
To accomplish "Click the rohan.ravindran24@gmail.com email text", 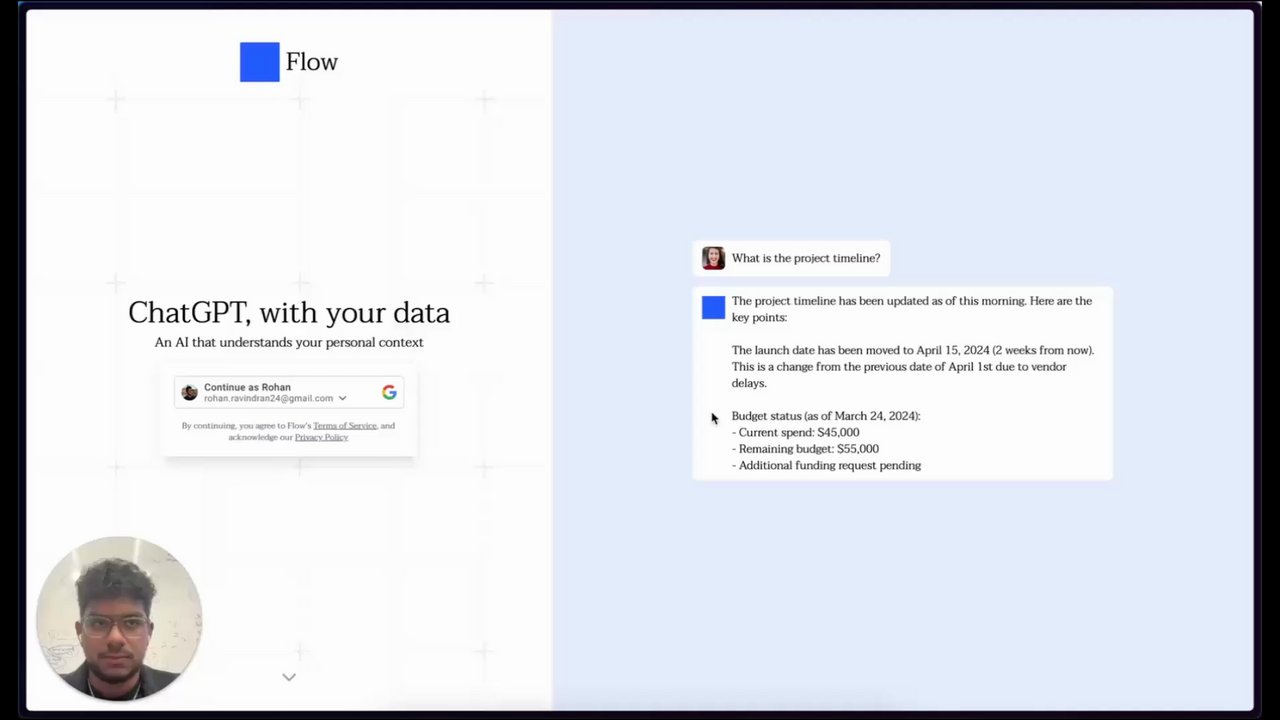I will click(269, 398).
